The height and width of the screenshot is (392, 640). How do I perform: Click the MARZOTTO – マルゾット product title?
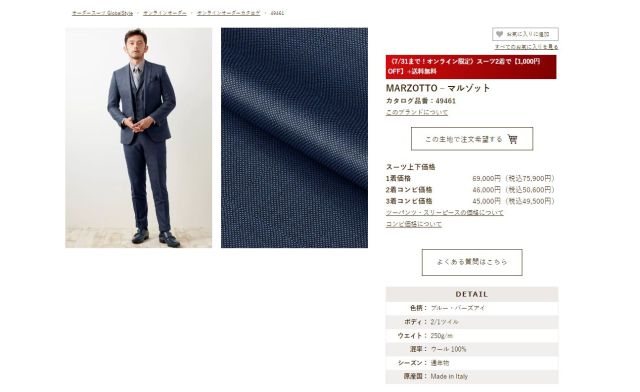pos(438,88)
